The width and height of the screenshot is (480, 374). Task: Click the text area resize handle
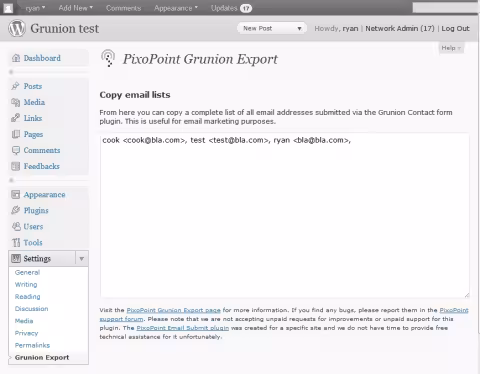(467, 295)
